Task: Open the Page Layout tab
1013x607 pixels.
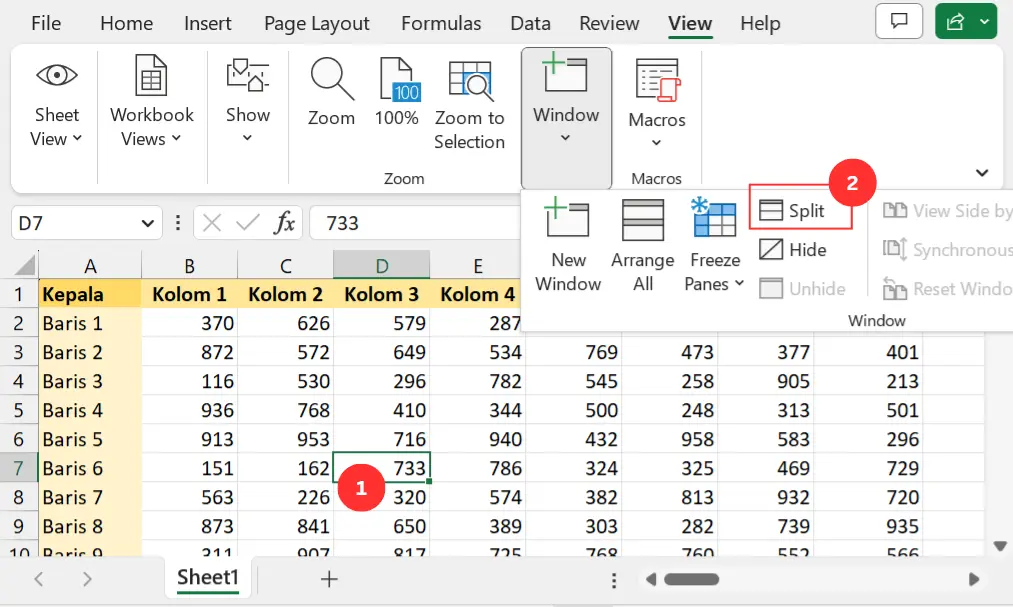Action: click(317, 23)
